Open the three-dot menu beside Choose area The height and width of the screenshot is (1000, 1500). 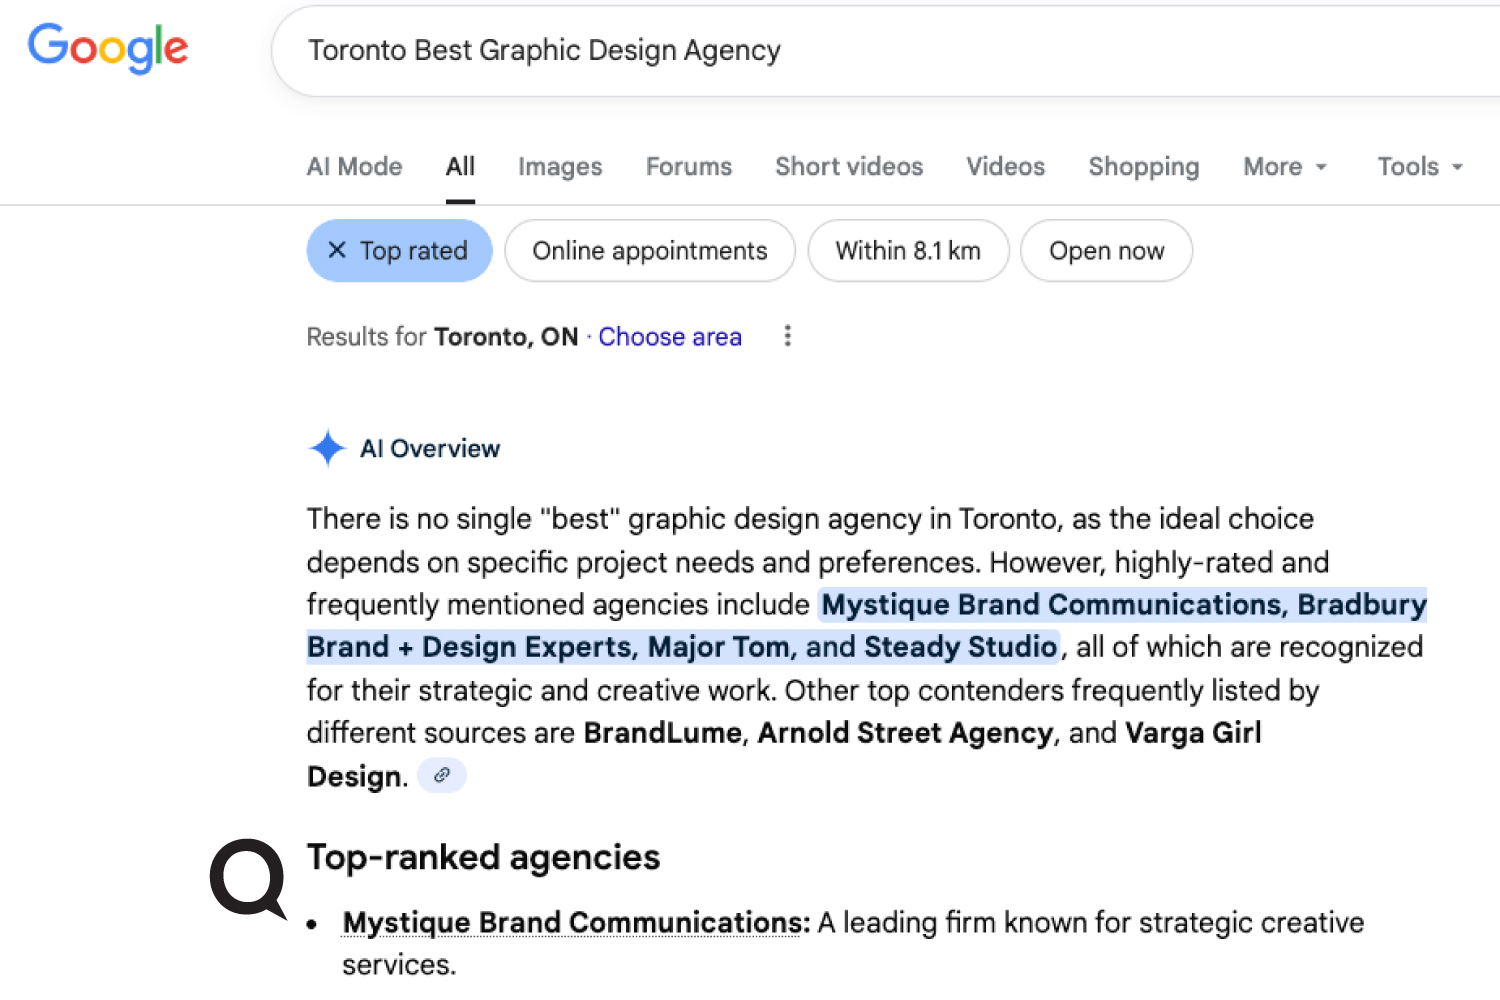(x=787, y=337)
